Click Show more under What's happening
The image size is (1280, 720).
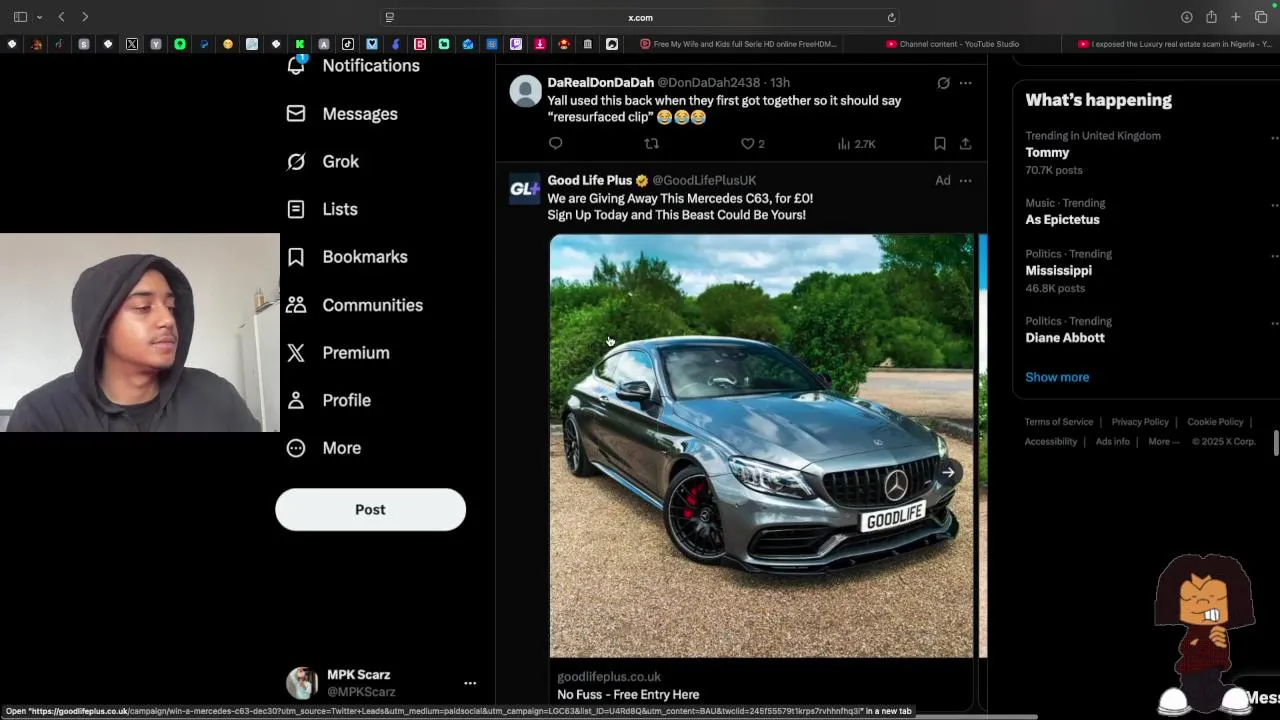[1057, 377]
